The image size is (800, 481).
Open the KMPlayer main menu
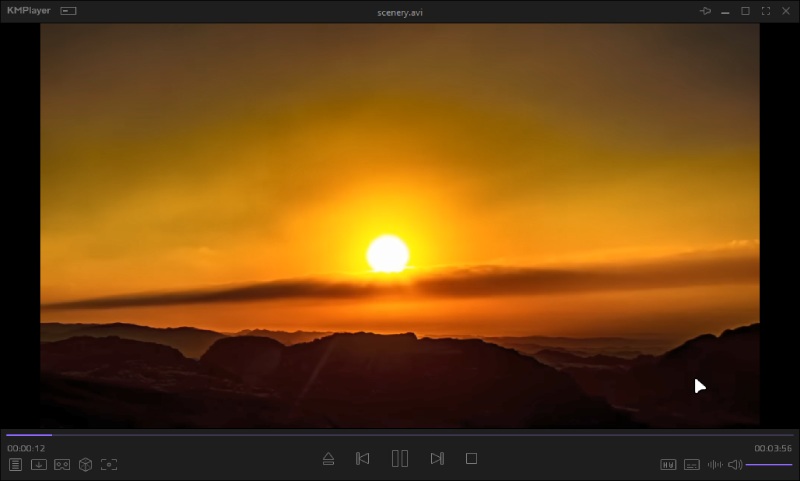[x=28, y=11]
